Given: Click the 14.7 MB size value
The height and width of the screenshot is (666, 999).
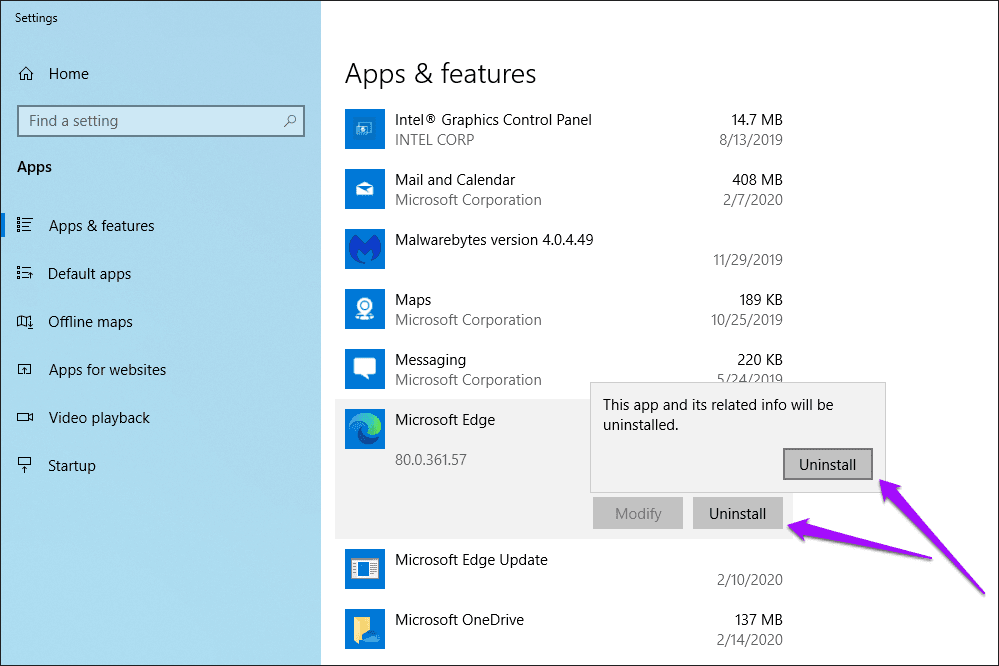Looking at the screenshot, I should point(756,120).
